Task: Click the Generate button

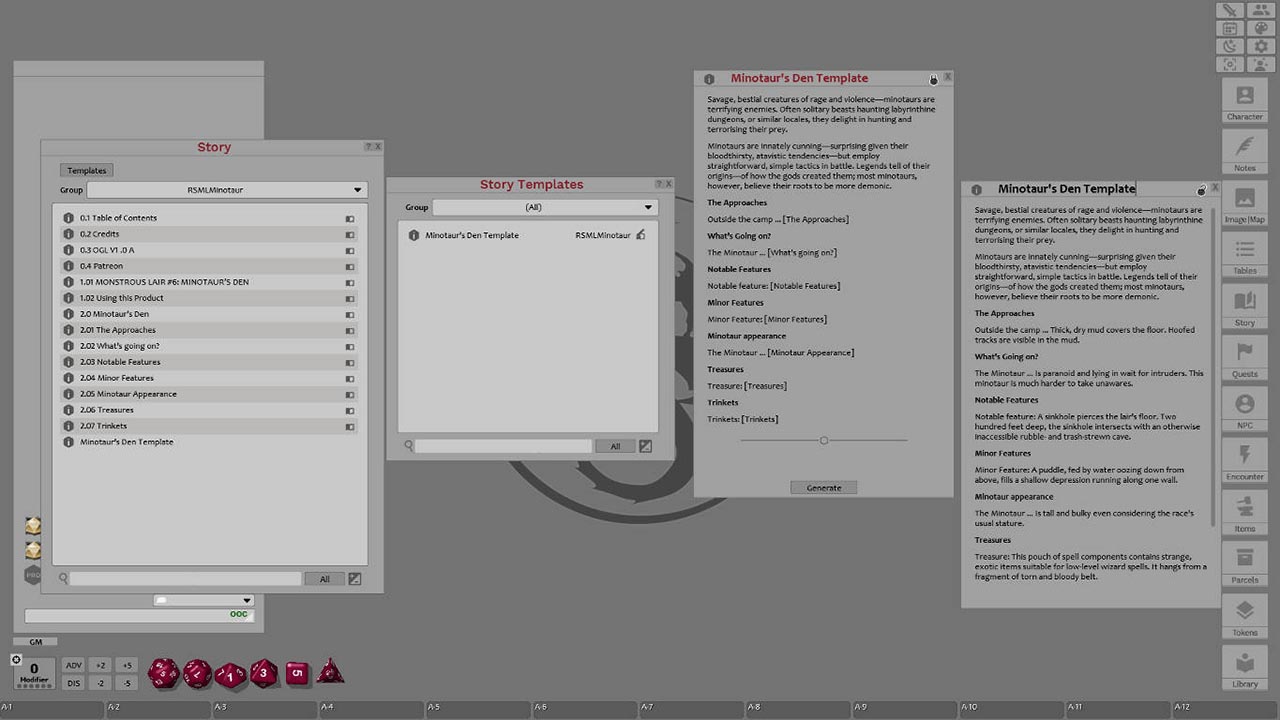Action: (823, 488)
